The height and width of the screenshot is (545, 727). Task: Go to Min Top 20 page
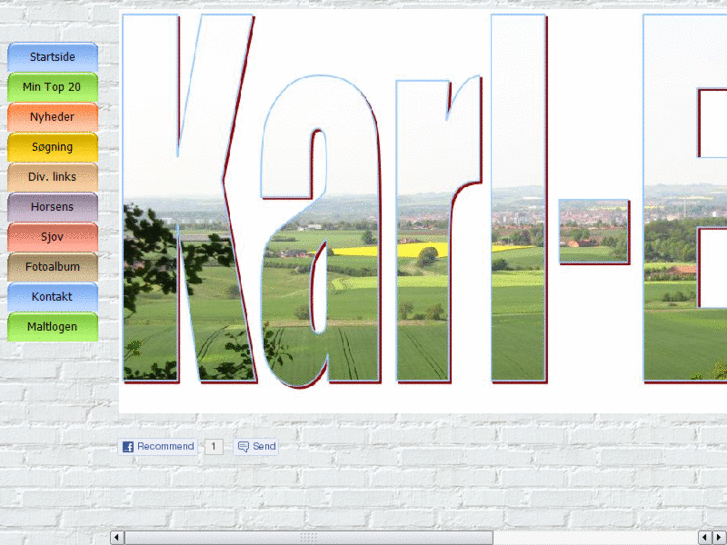(x=52, y=87)
